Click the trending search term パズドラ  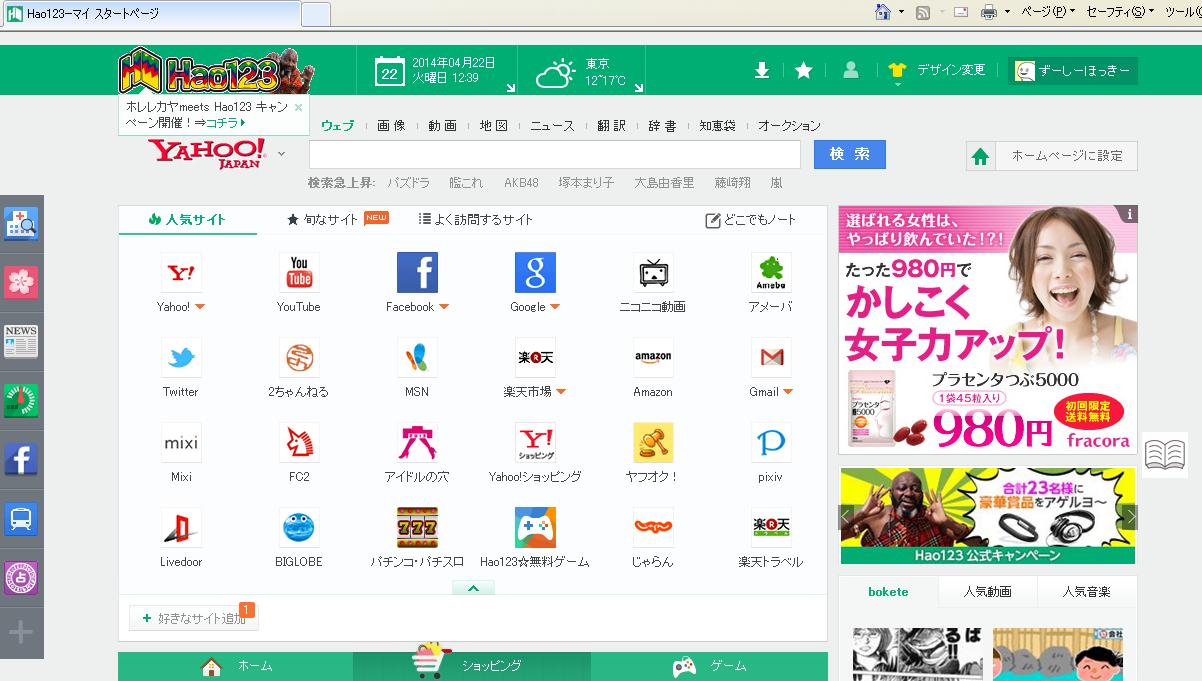[x=409, y=183]
